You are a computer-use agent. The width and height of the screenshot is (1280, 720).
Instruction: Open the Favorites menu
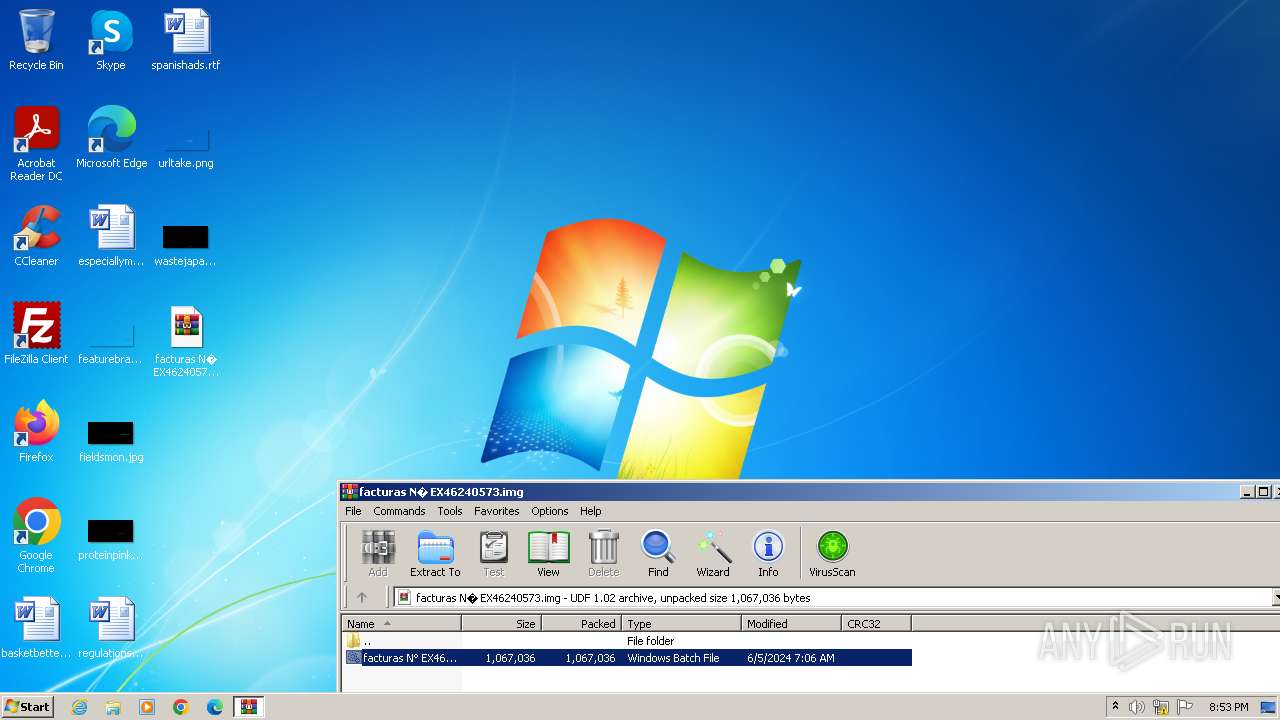pos(497,511)
